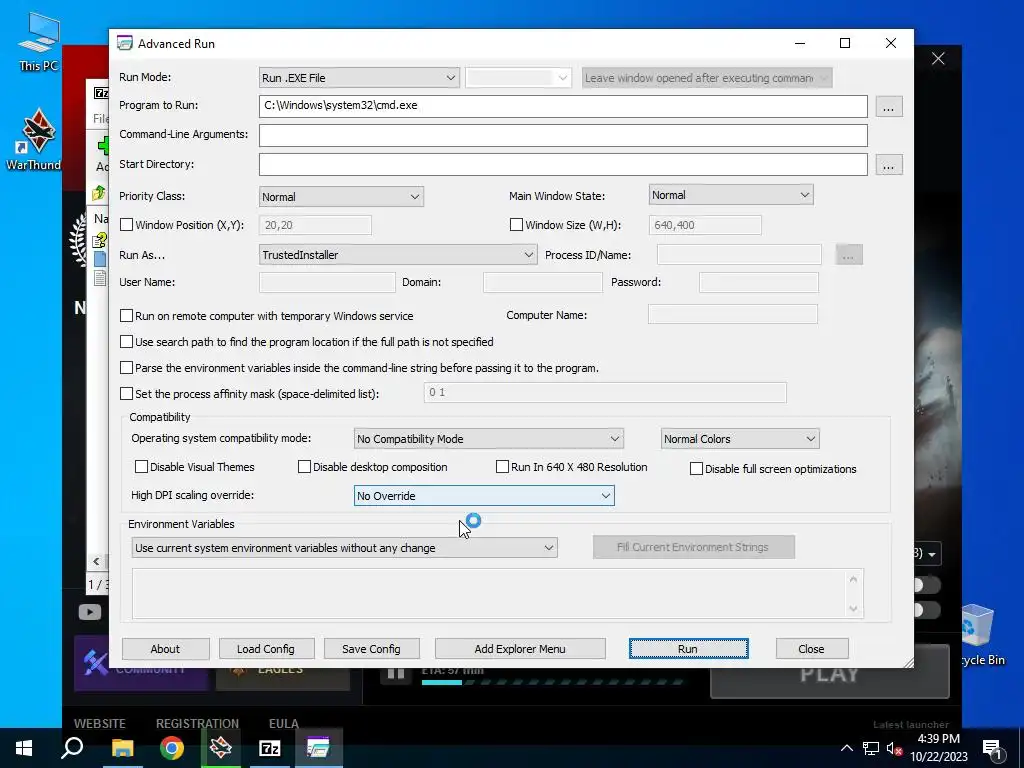This screenshot has width=1024, height=768.
Task: Click the Command-Line Arguments field
Action: click(x=563, y=135)
